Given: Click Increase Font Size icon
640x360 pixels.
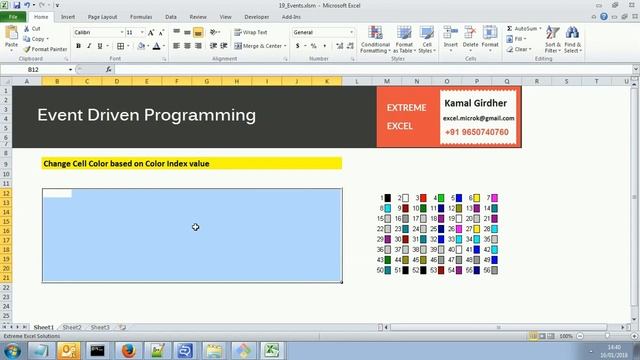Looking at the screenshot, I should coord(151,32).
